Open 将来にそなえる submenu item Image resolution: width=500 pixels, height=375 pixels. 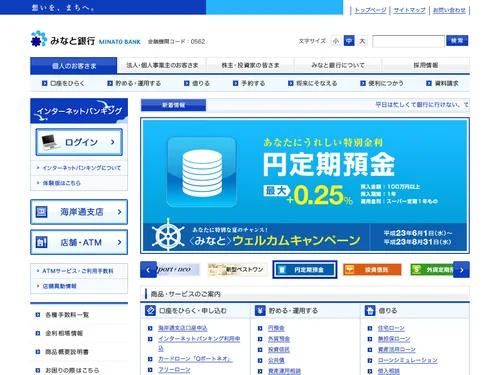313,83
